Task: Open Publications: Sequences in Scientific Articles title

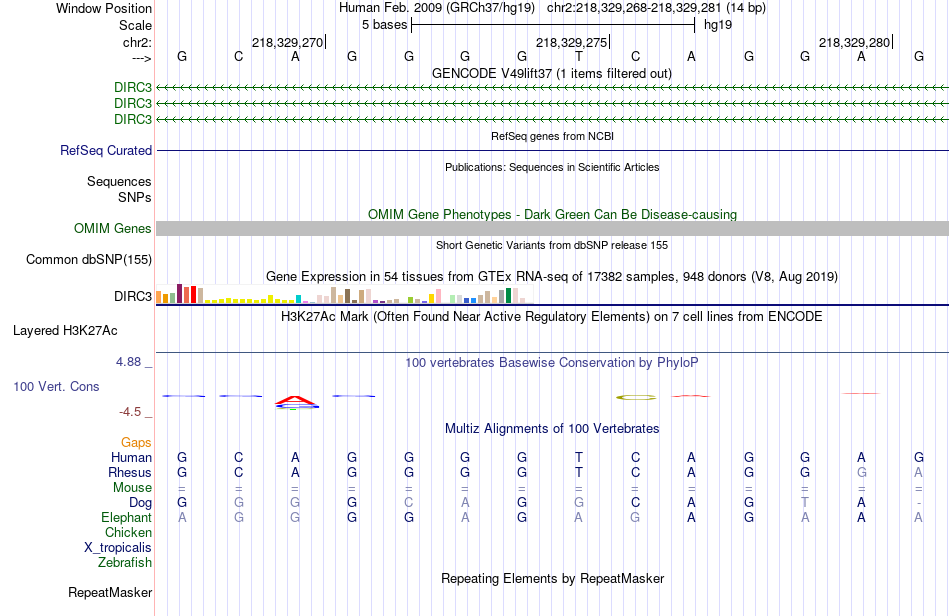Action: click(552, 167)
